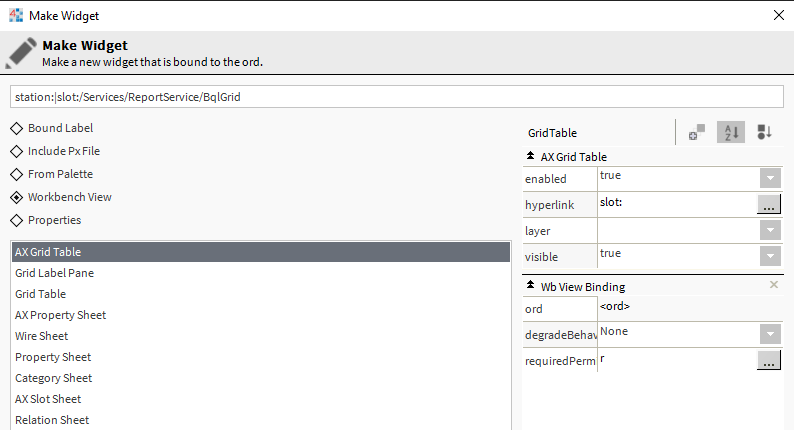Choose Wire Sheet from the view list
Screen dimensions: 794x430
(42, 336)
